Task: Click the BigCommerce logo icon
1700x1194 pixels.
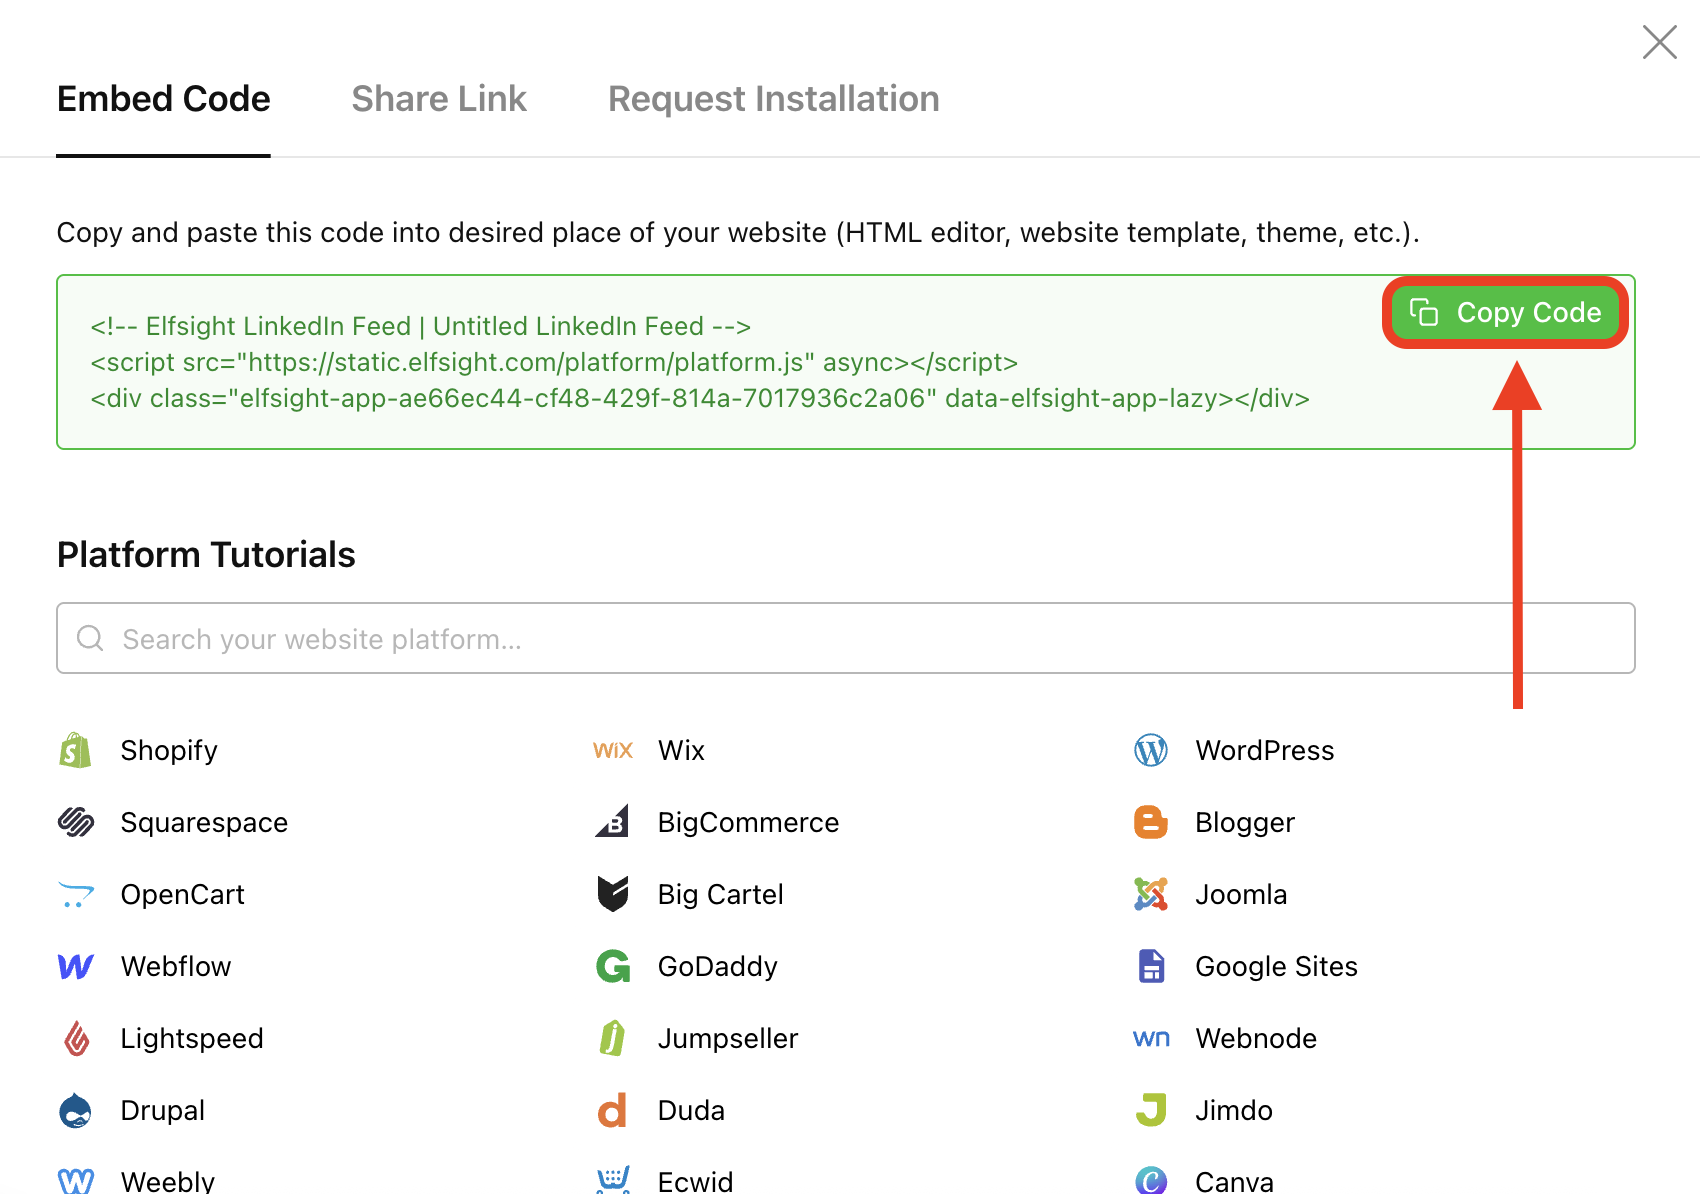Action: point(613,822)
